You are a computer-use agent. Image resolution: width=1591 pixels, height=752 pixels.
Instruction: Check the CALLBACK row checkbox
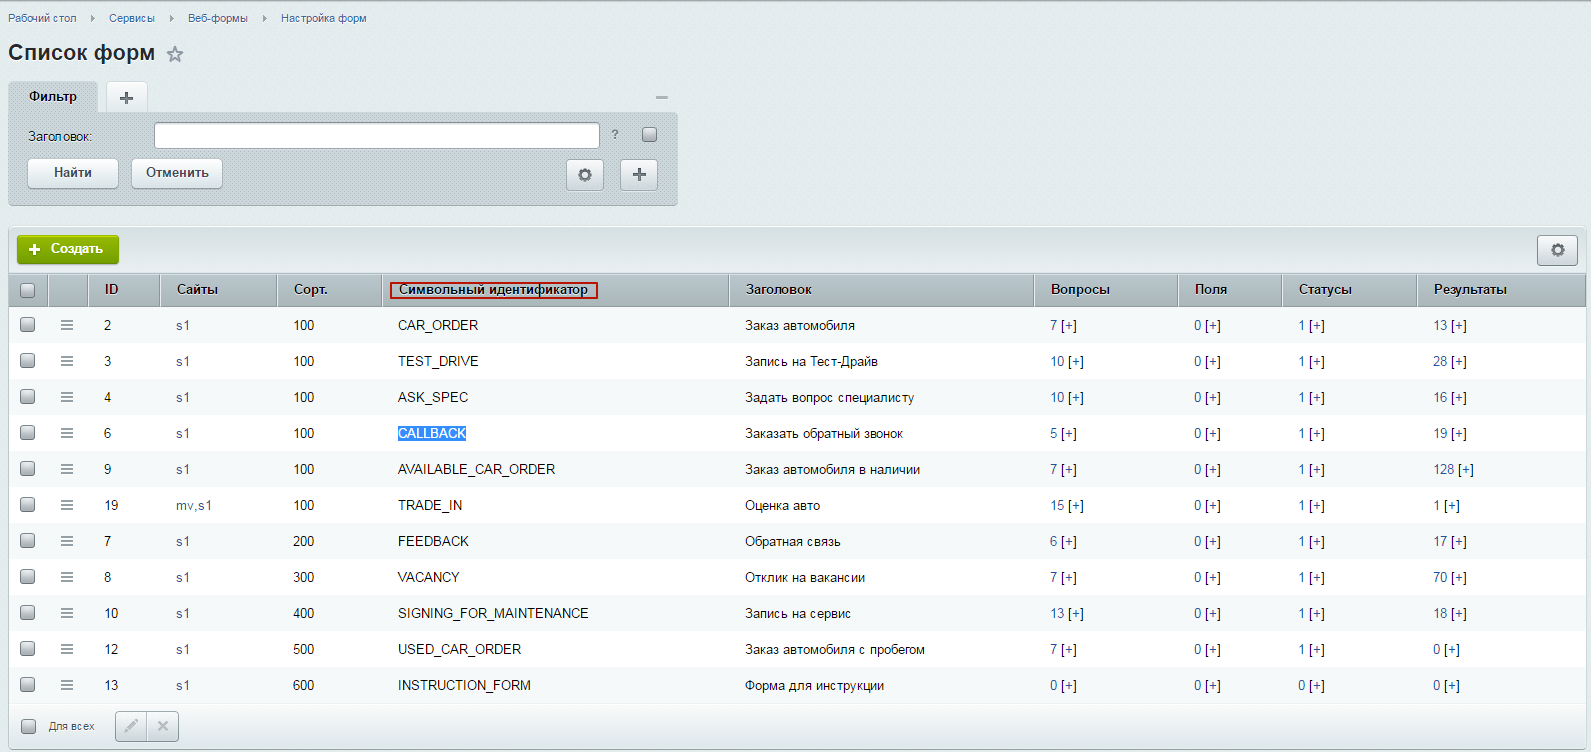(x=28, y=433)
